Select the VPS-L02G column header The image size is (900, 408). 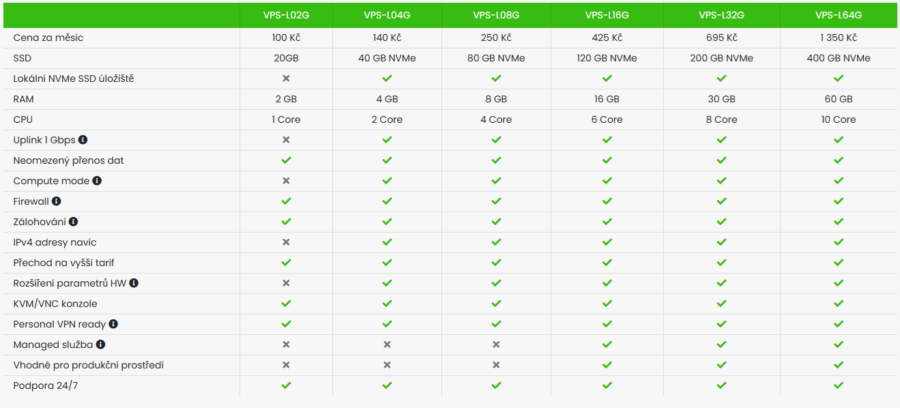(286, 15)
